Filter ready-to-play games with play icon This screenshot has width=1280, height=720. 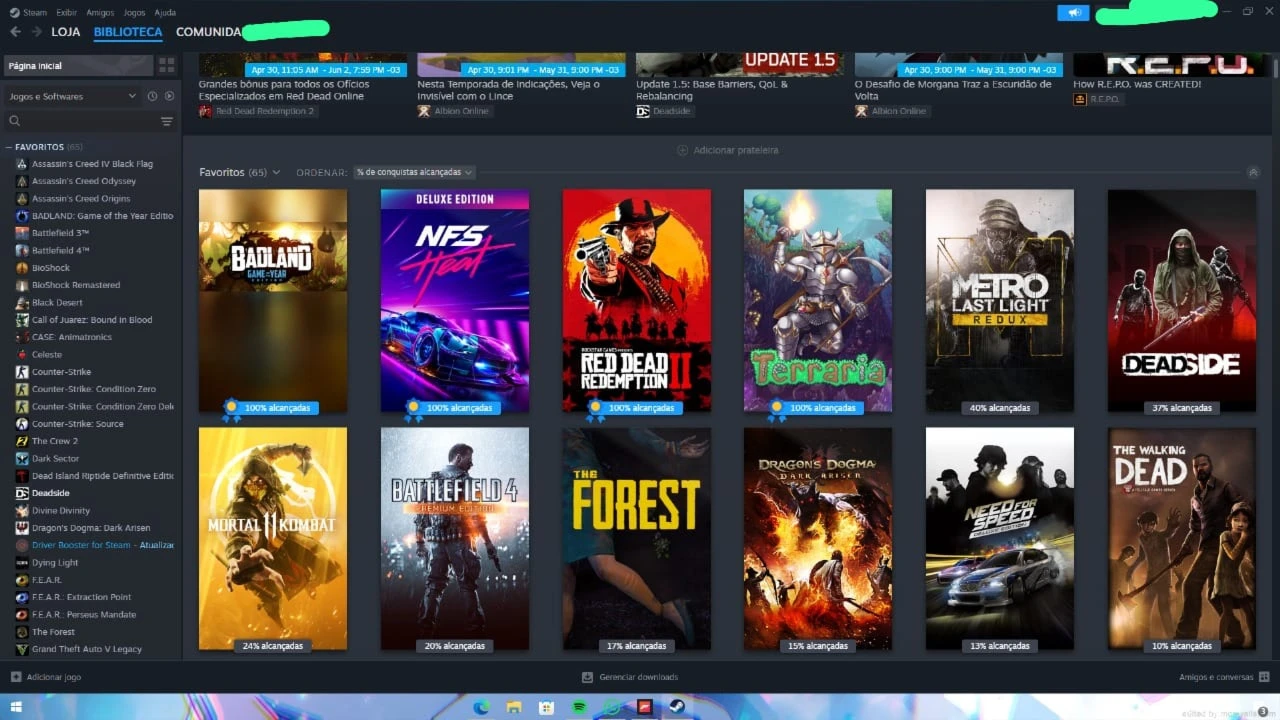pyautogui.click(x=169, y=96)
